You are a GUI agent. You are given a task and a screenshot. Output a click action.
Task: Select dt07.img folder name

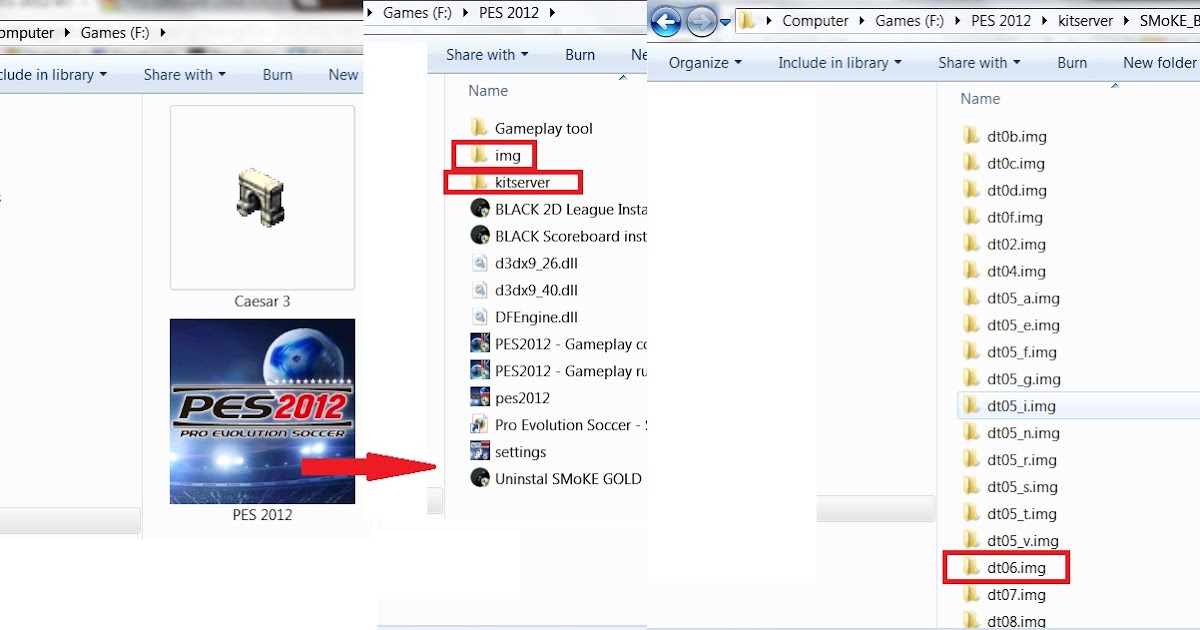(x=1016, y=595)
